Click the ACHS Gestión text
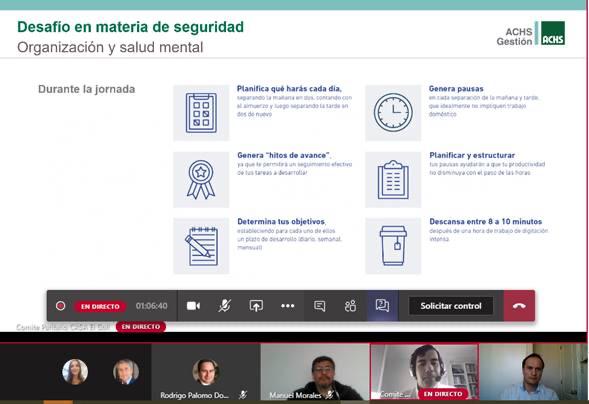589x404 pixels. 514,36
